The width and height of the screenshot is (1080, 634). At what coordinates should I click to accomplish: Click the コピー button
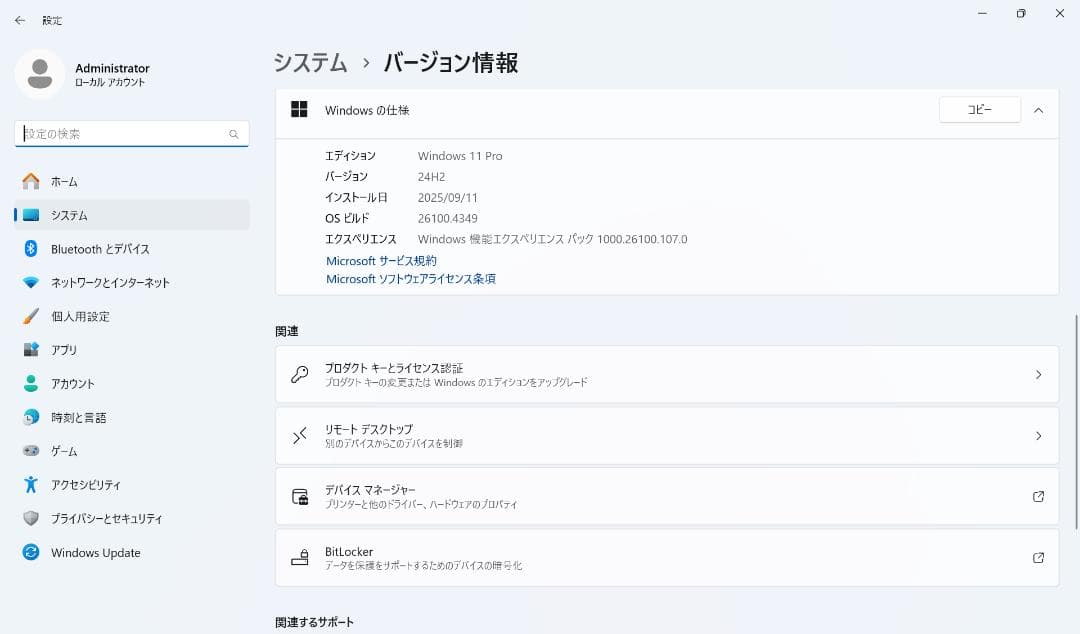click(x=979, y=110)
